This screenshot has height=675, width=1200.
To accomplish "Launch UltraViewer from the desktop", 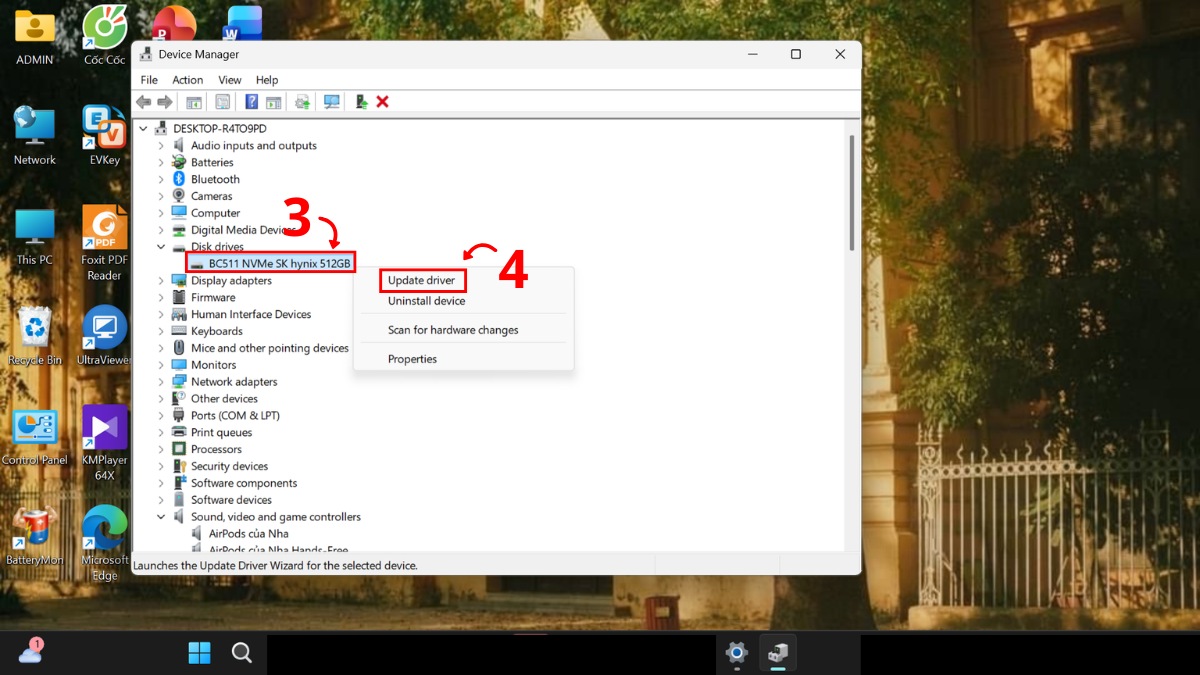I will click(104, 336).
